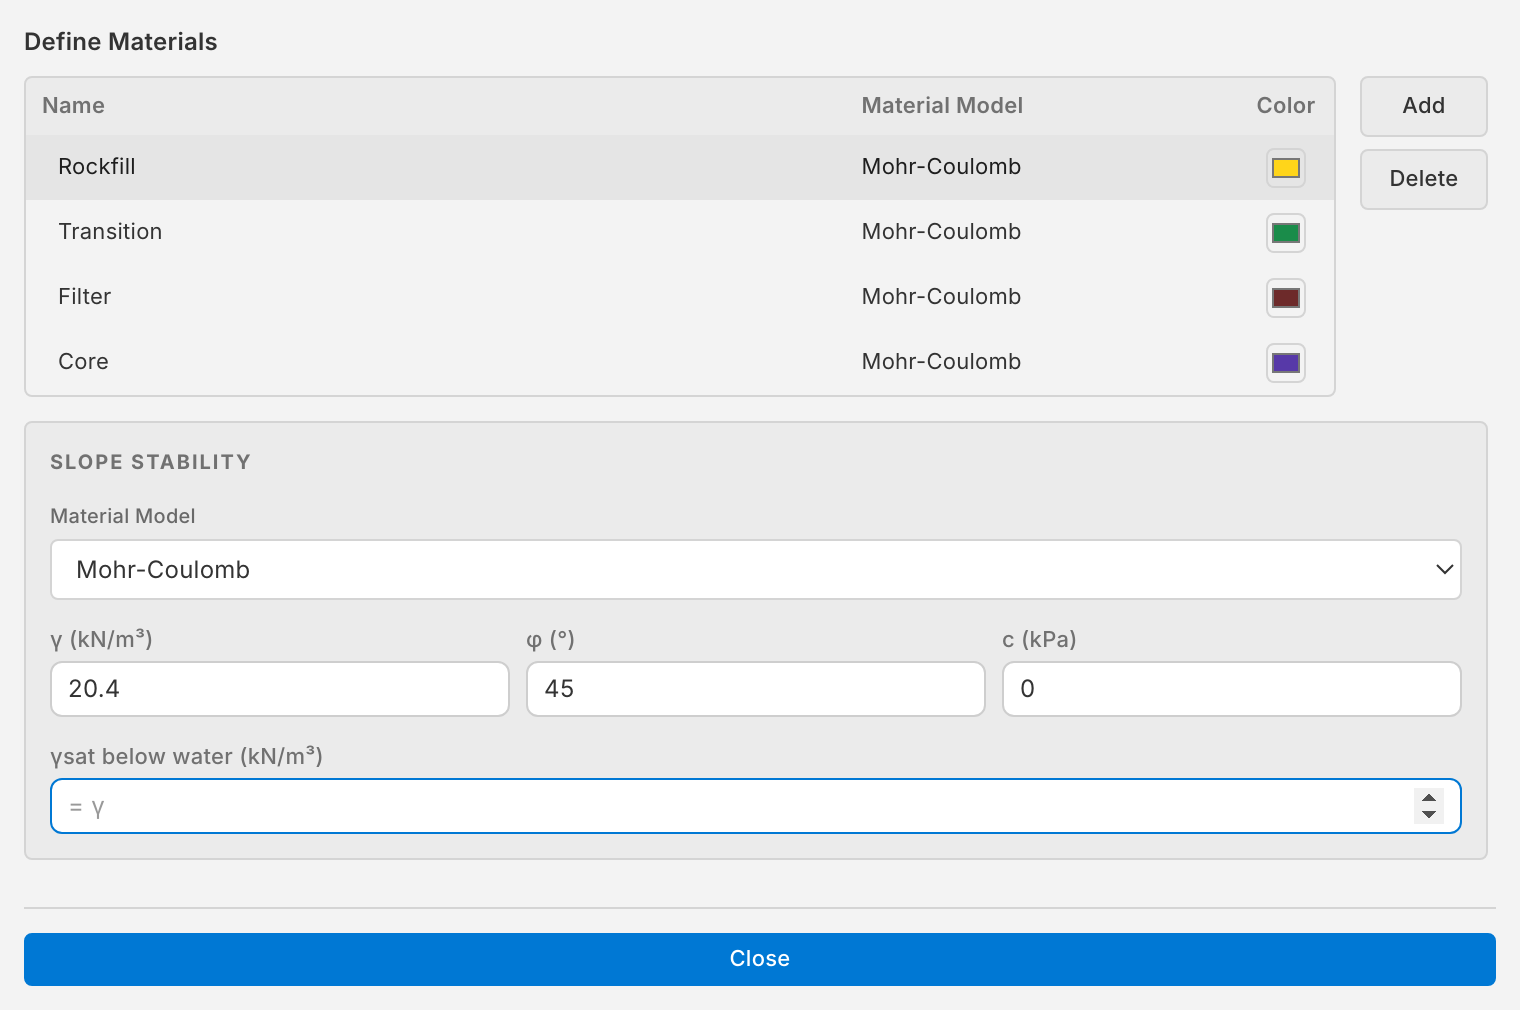
Task: Decrease γsat with the down stepper arrow
Action: click(1429, 814)
